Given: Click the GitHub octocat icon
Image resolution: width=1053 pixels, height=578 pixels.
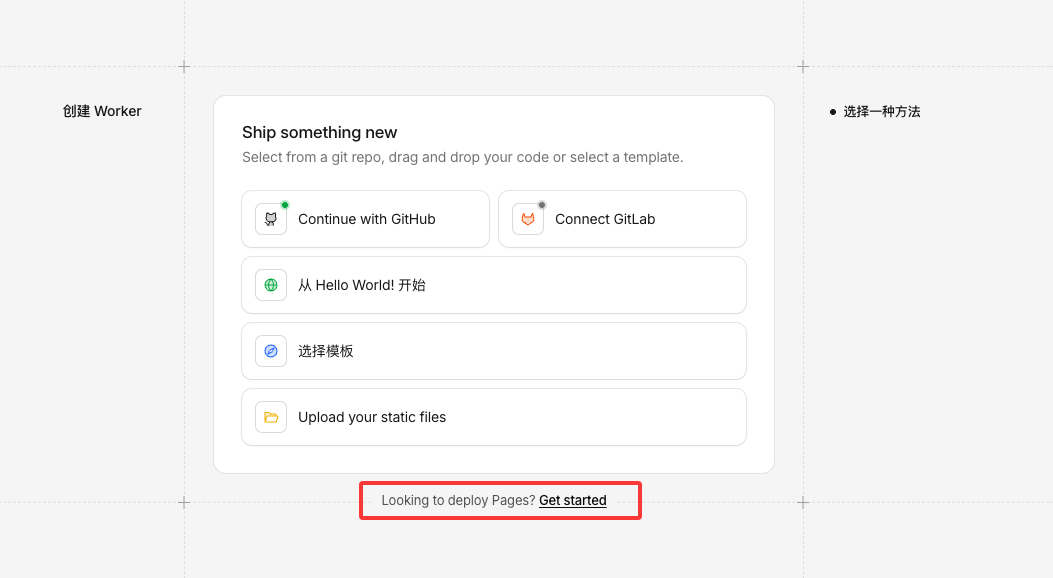Looking at the screenshot, I should [x=271, y=219].
